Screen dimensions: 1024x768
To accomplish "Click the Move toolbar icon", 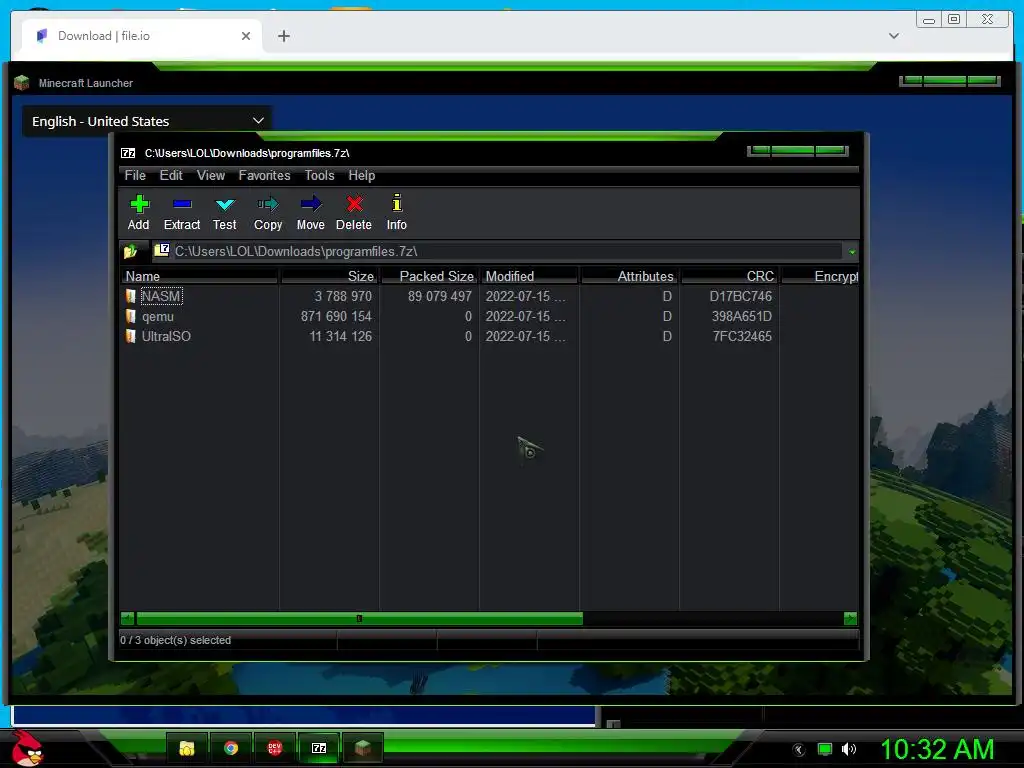I will [311, 212].
